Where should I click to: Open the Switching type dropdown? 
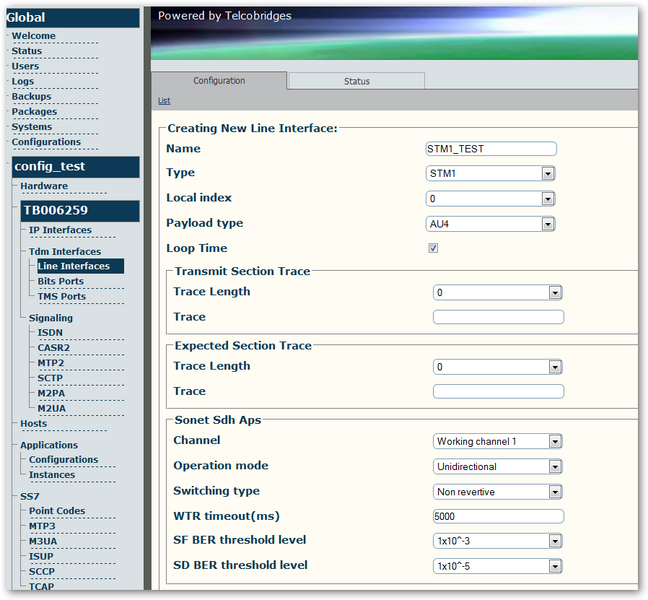click(498, 492)
